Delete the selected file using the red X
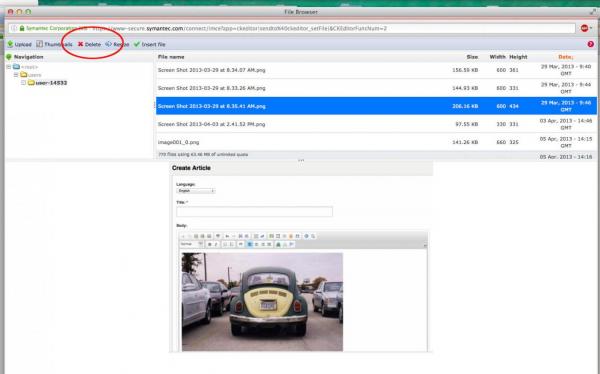The height and width of the screenshot is (374, 600). [89, 44]
